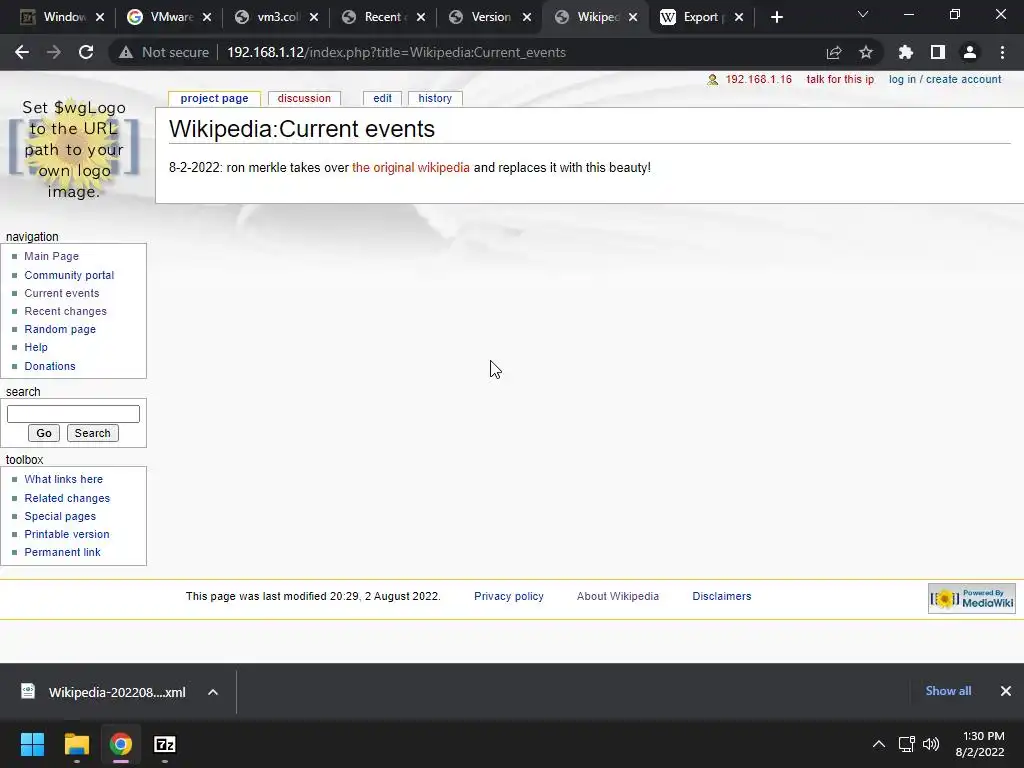Share this page via the share icon
The width and height of the screenshot is (1024, 768).
[x=834, y=52]
